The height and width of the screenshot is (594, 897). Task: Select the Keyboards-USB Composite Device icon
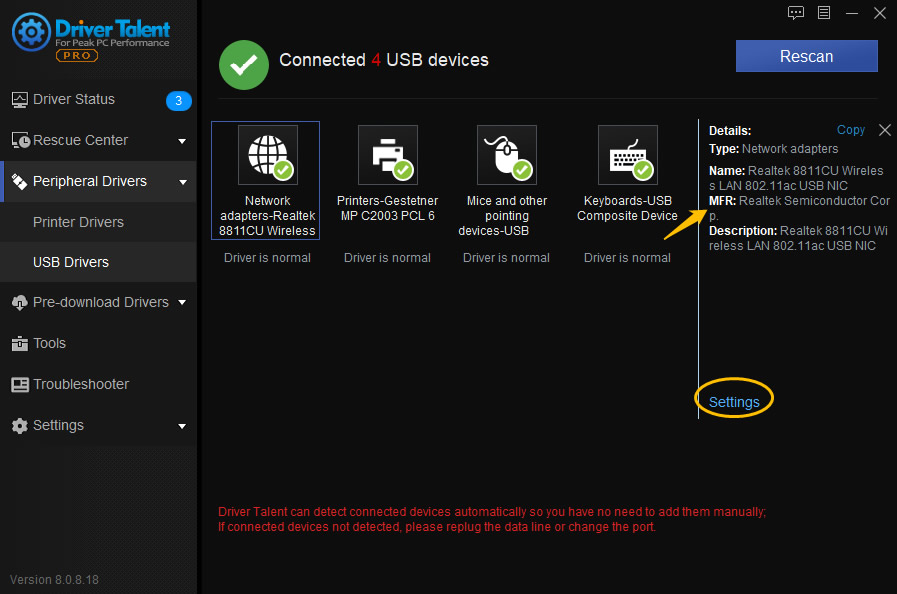628,155
